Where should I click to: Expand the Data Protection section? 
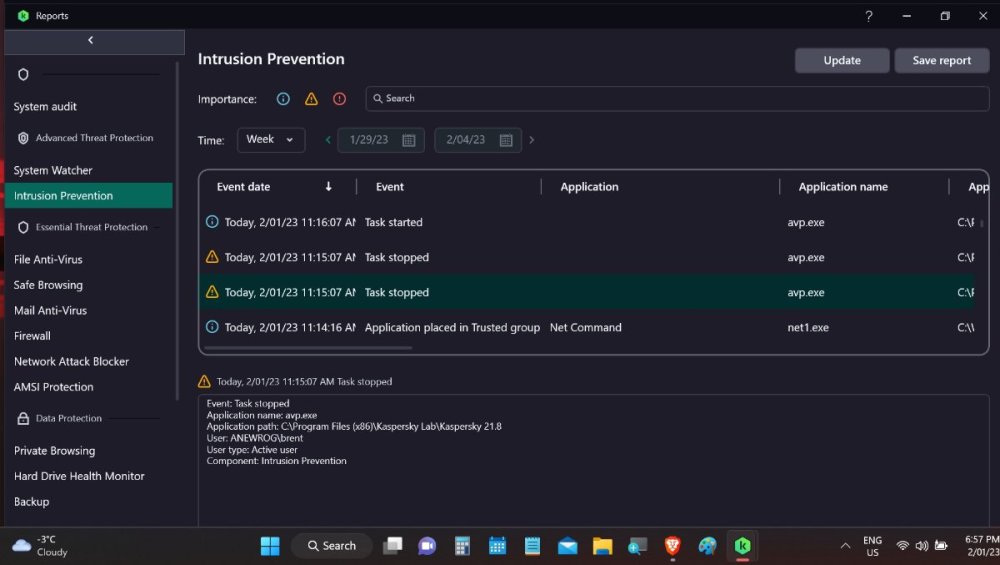68,418
